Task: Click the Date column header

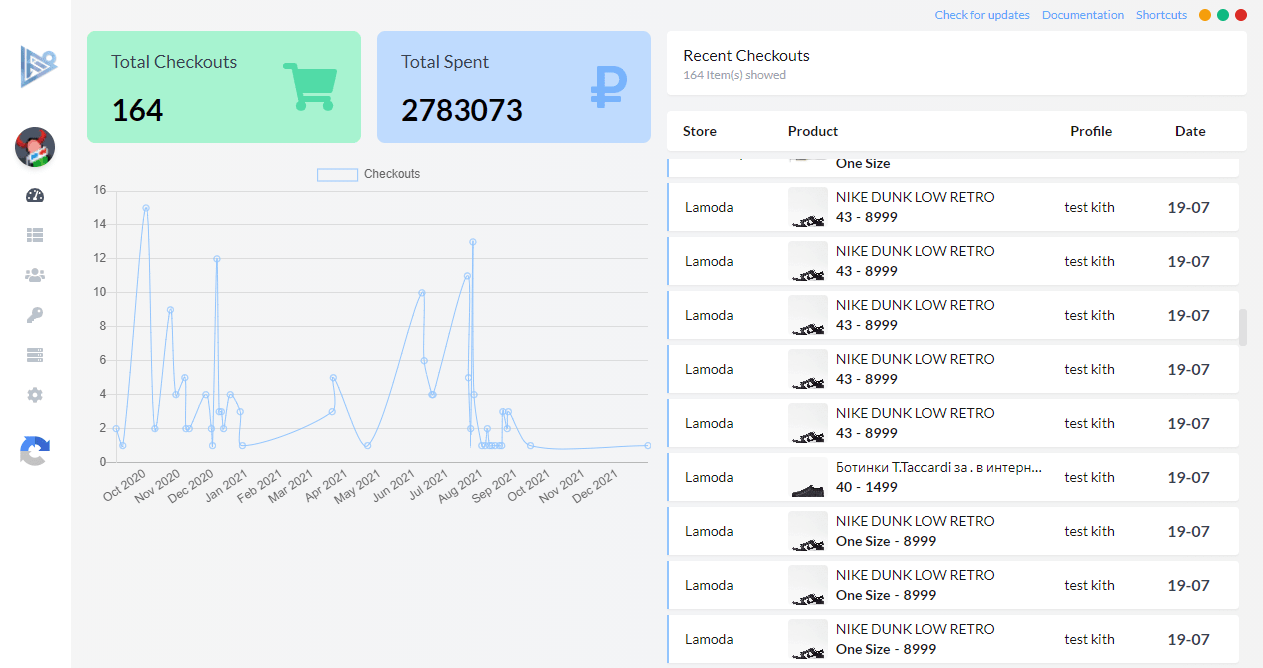Action: click(x=1190, y=131)
